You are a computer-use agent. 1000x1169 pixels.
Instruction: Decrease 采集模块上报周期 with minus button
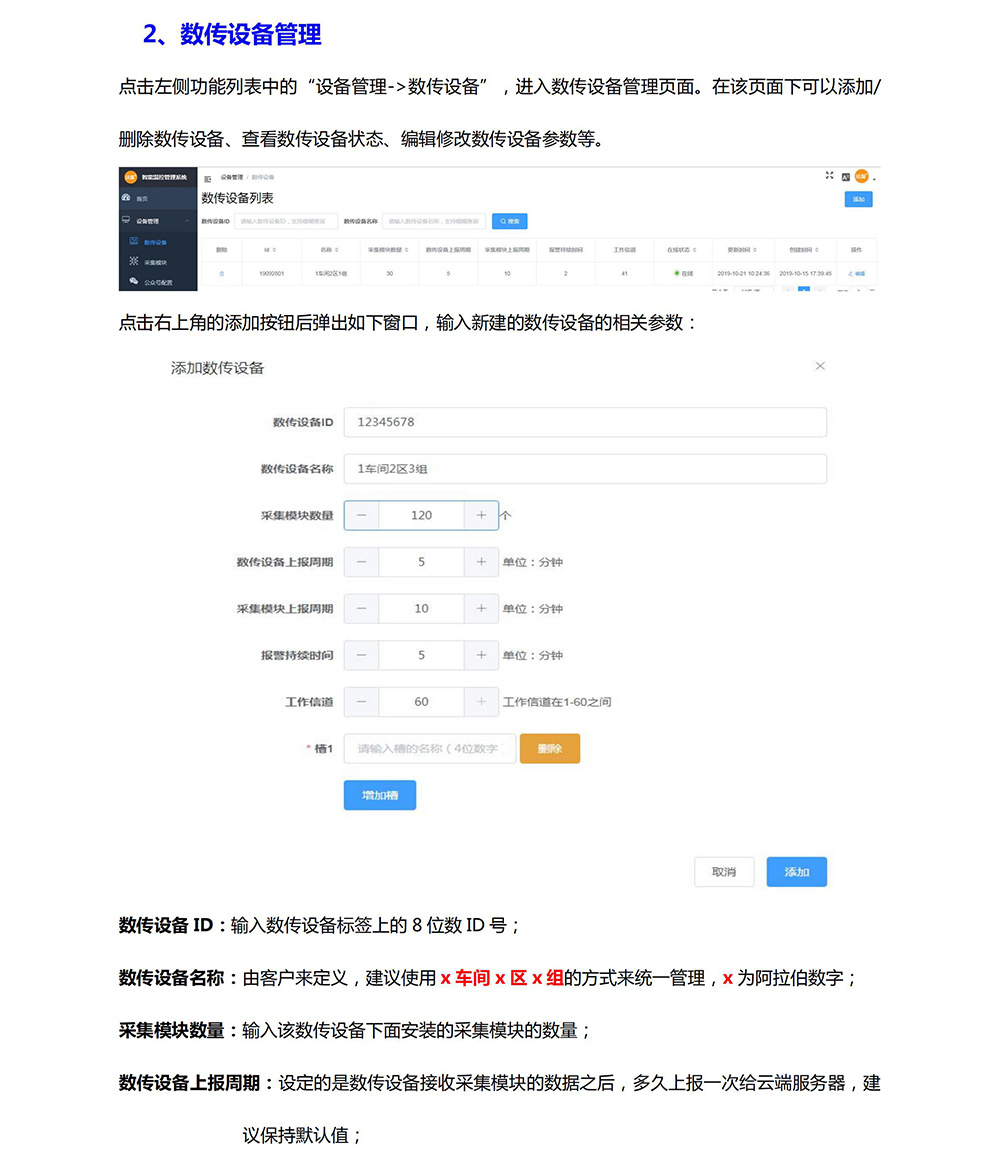pos(362,608)
